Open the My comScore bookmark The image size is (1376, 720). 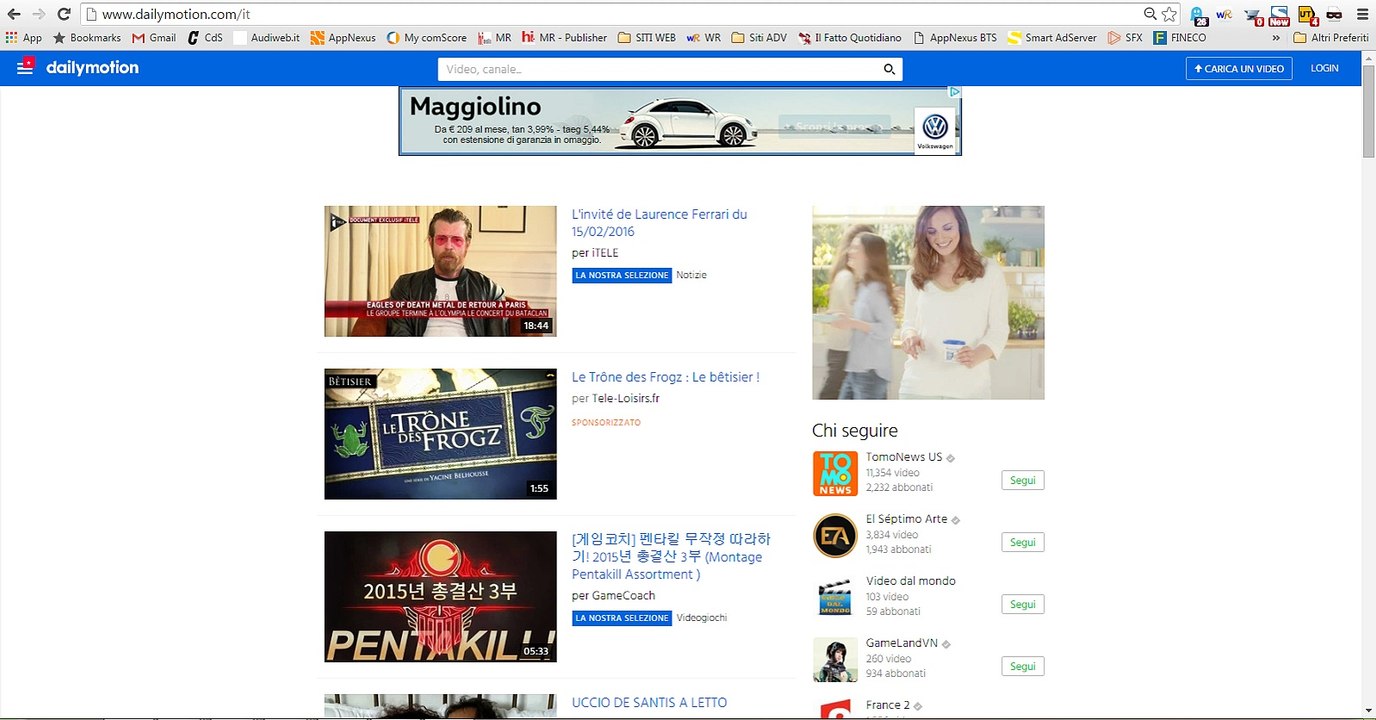tap(426, 38)
